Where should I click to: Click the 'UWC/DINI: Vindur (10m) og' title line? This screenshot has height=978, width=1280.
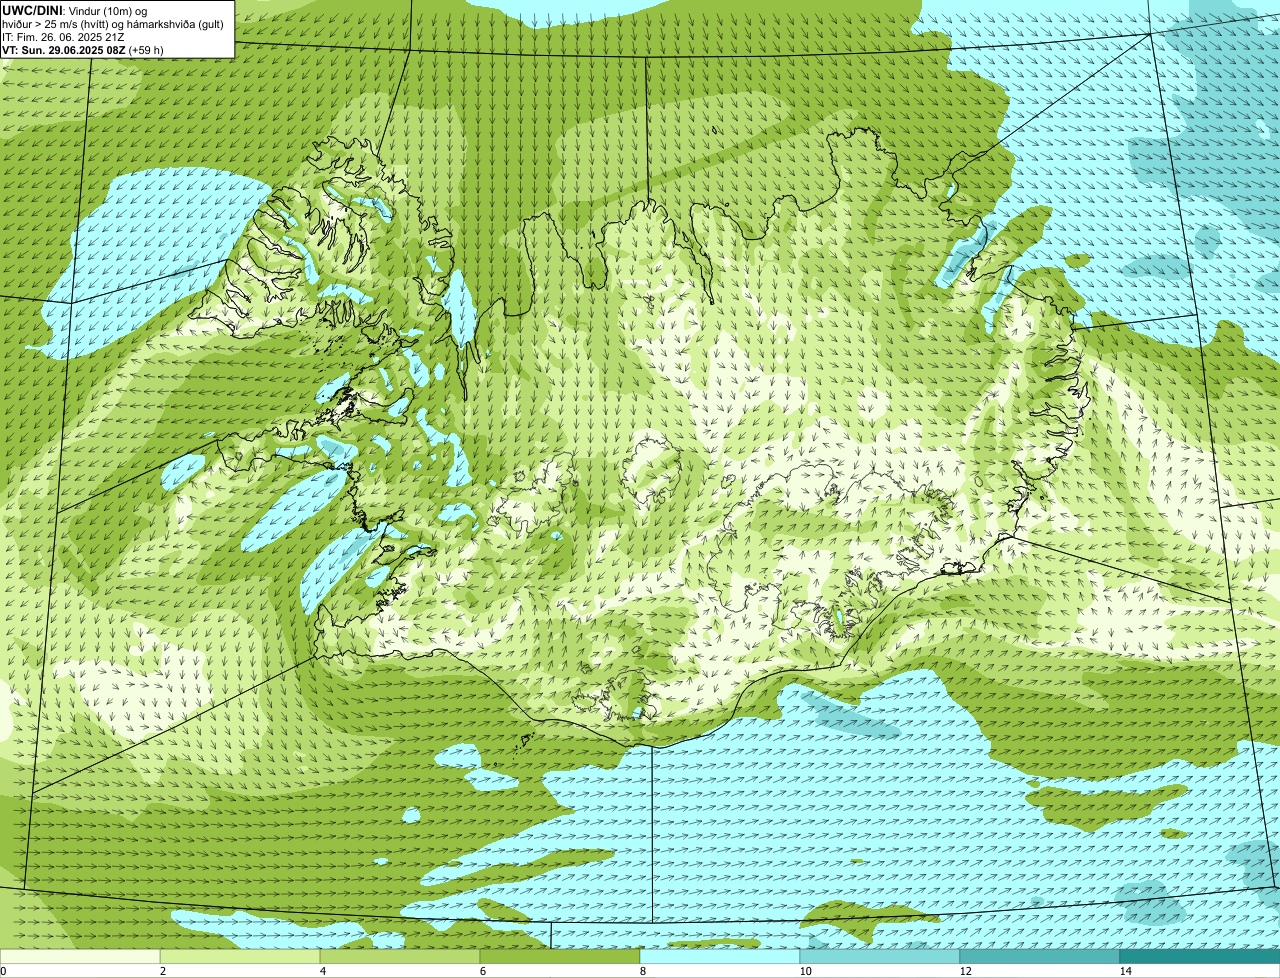click(x=75, y=10)
